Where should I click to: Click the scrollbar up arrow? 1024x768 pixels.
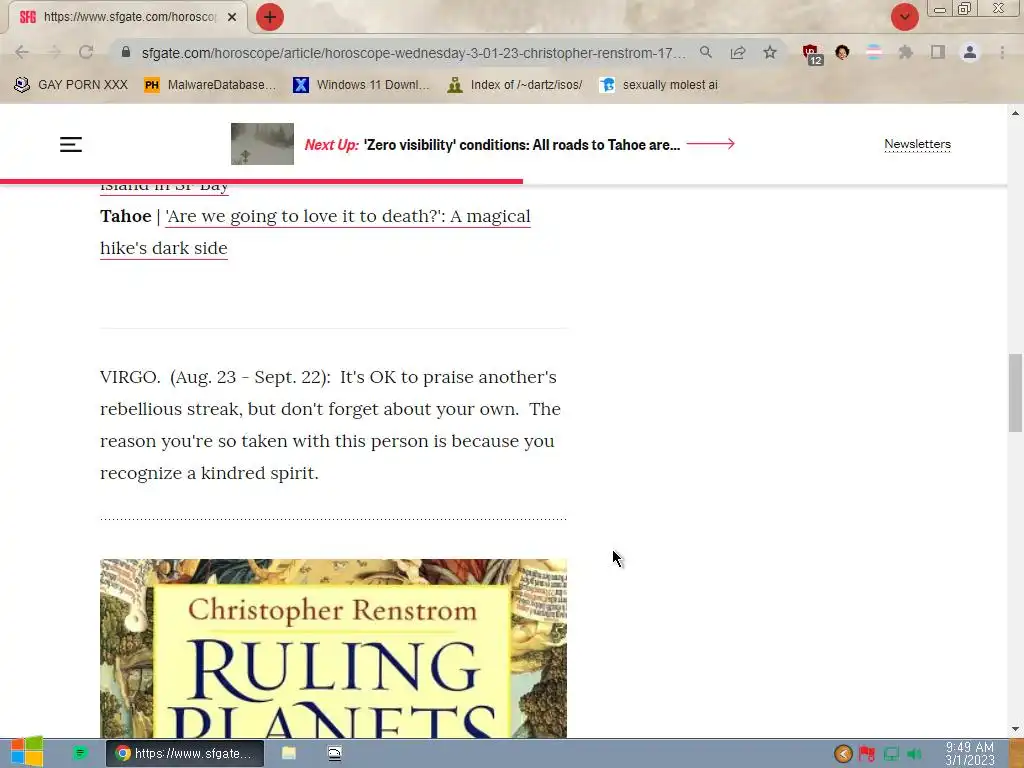coord(1015,113)
